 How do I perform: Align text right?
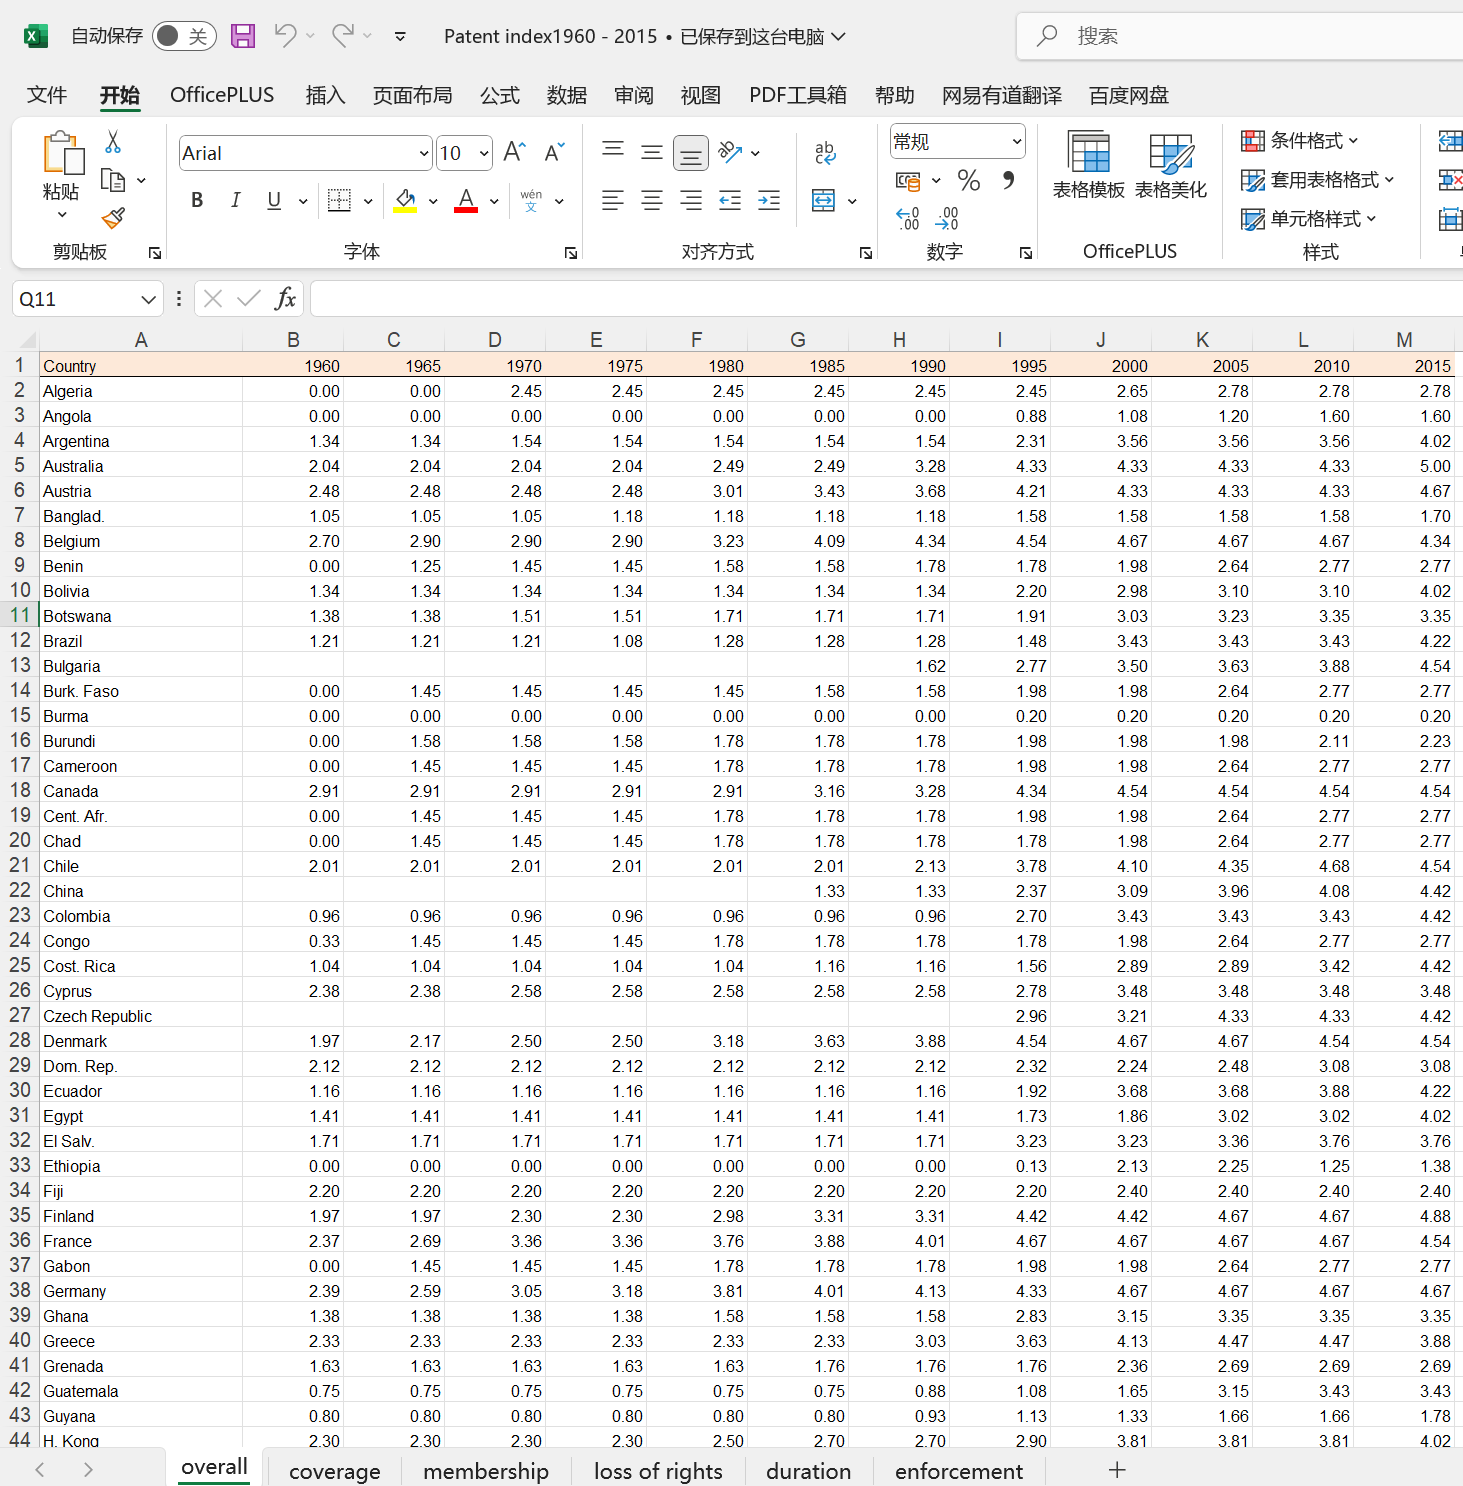point(691,200)
